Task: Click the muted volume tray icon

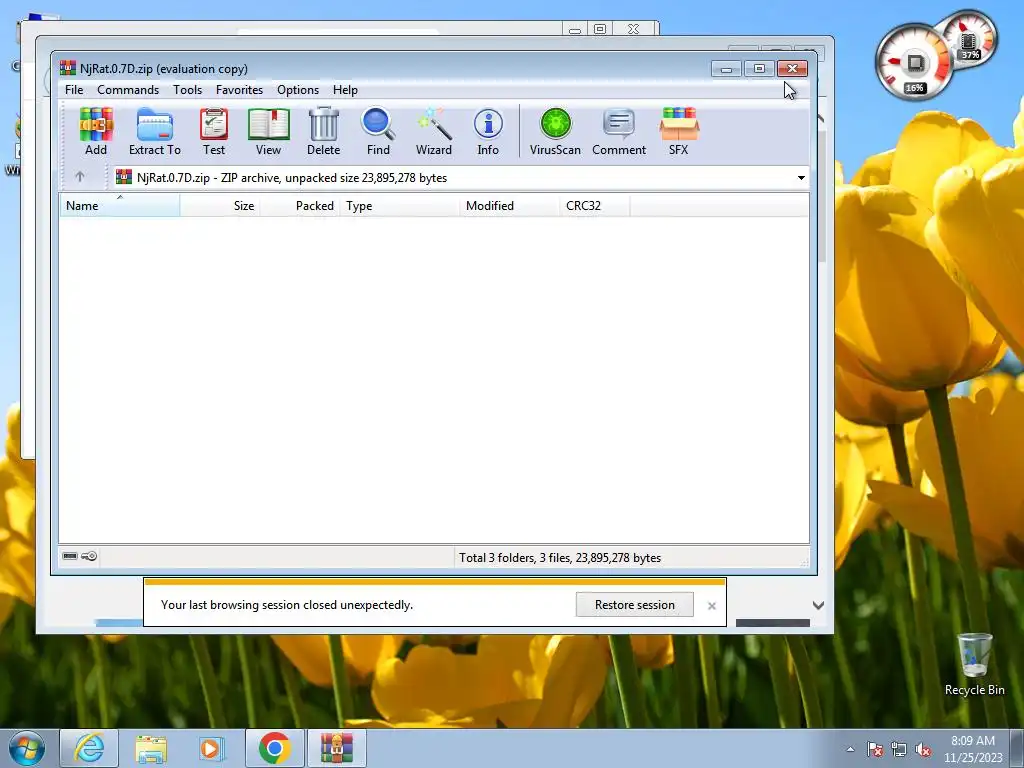Action: pyautogui.click(x=923, y=750)
